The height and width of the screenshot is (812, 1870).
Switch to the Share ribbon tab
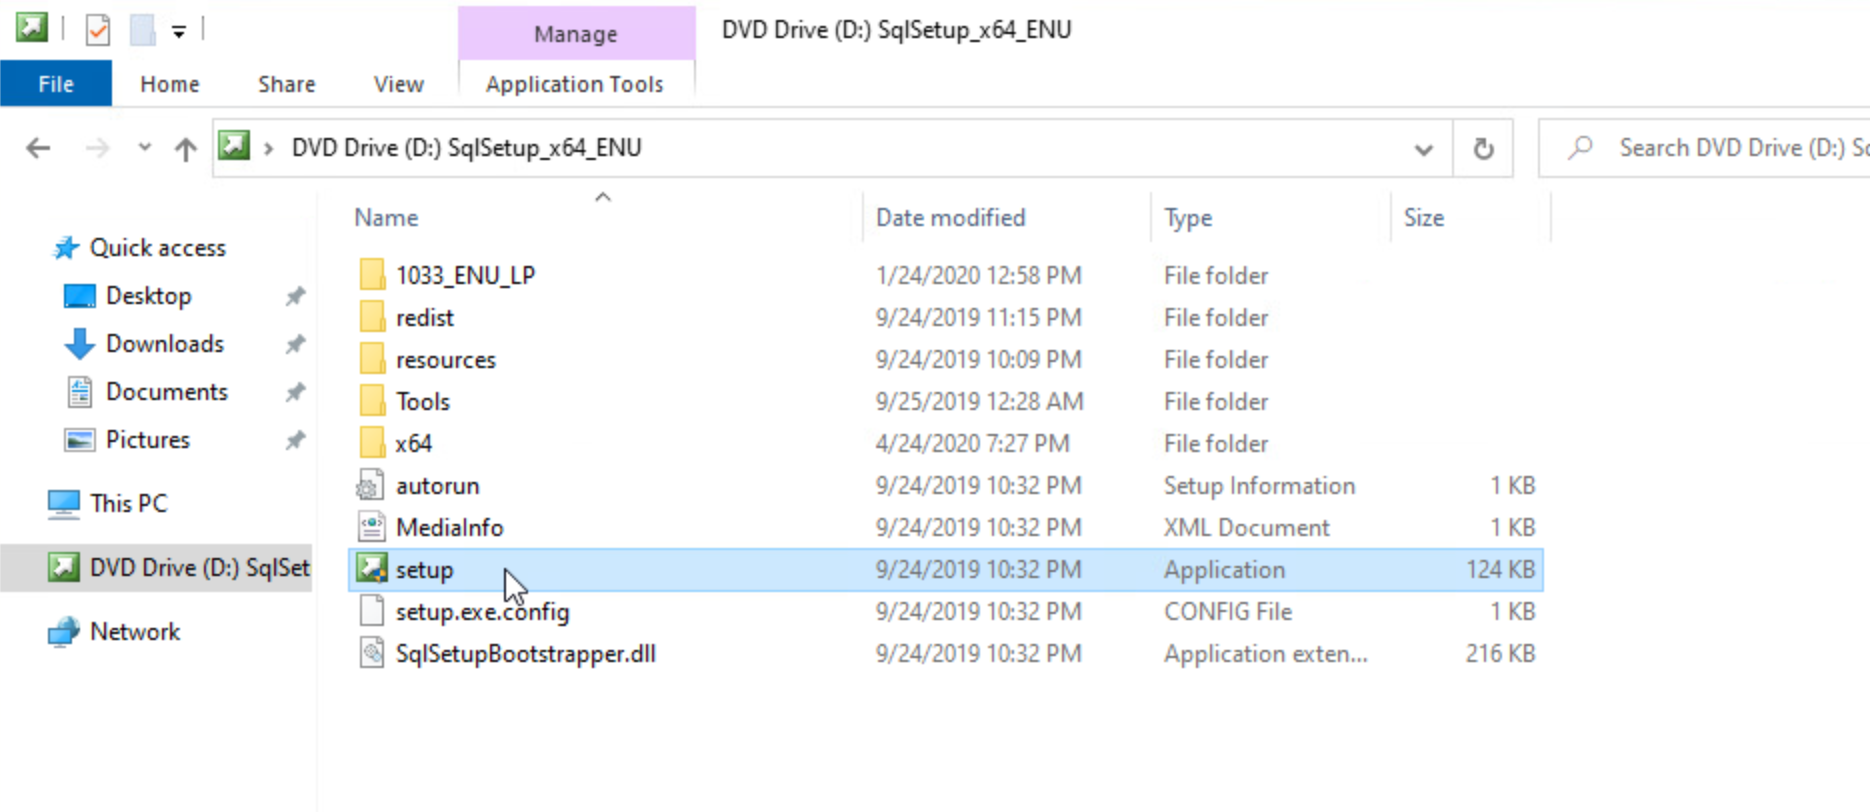[287, 84]
